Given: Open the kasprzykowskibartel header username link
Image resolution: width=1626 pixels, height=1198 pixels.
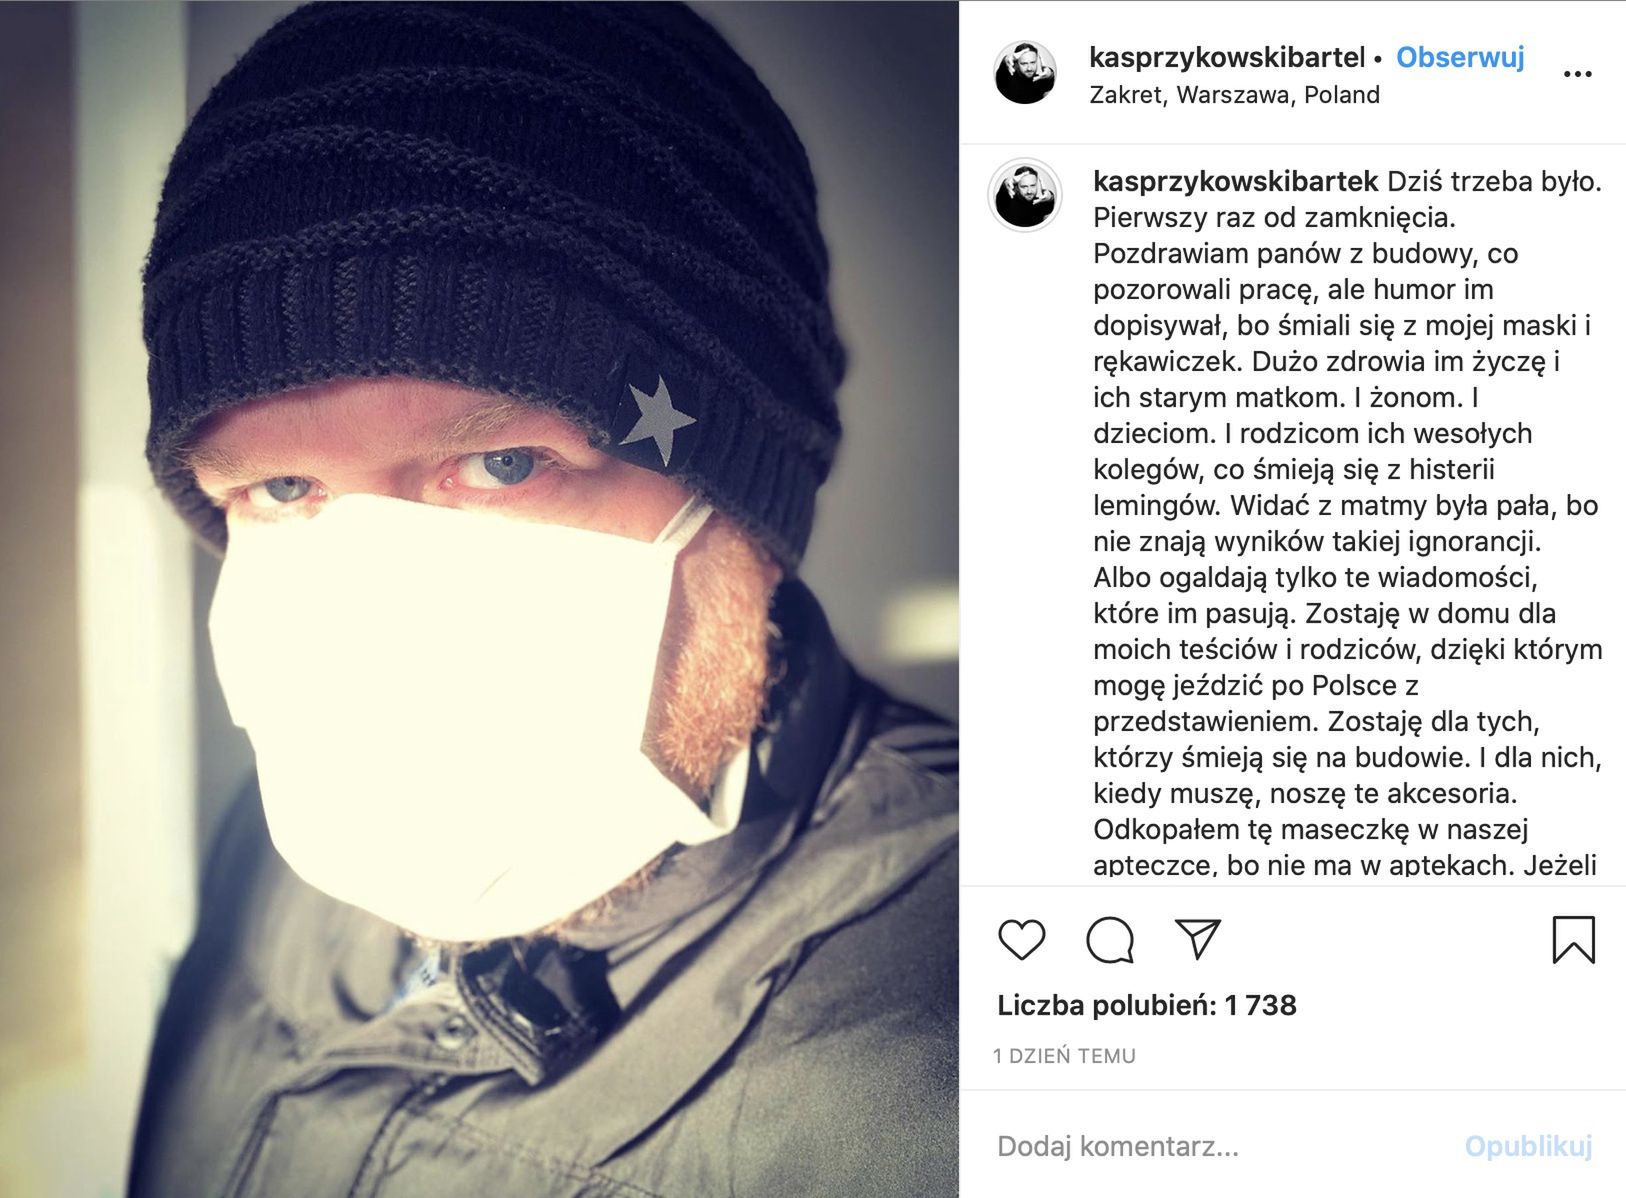Looking at the screenshot, I should [x=1227, y=58].
